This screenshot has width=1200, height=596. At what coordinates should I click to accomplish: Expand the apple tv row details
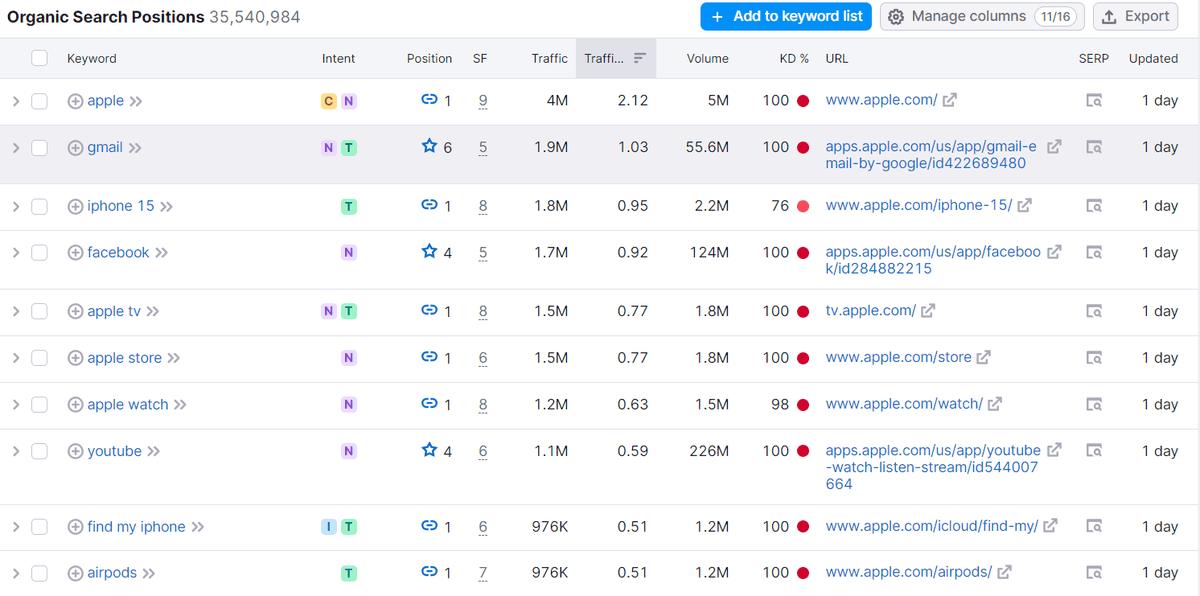pyautogui.click(x=15, y=312)
